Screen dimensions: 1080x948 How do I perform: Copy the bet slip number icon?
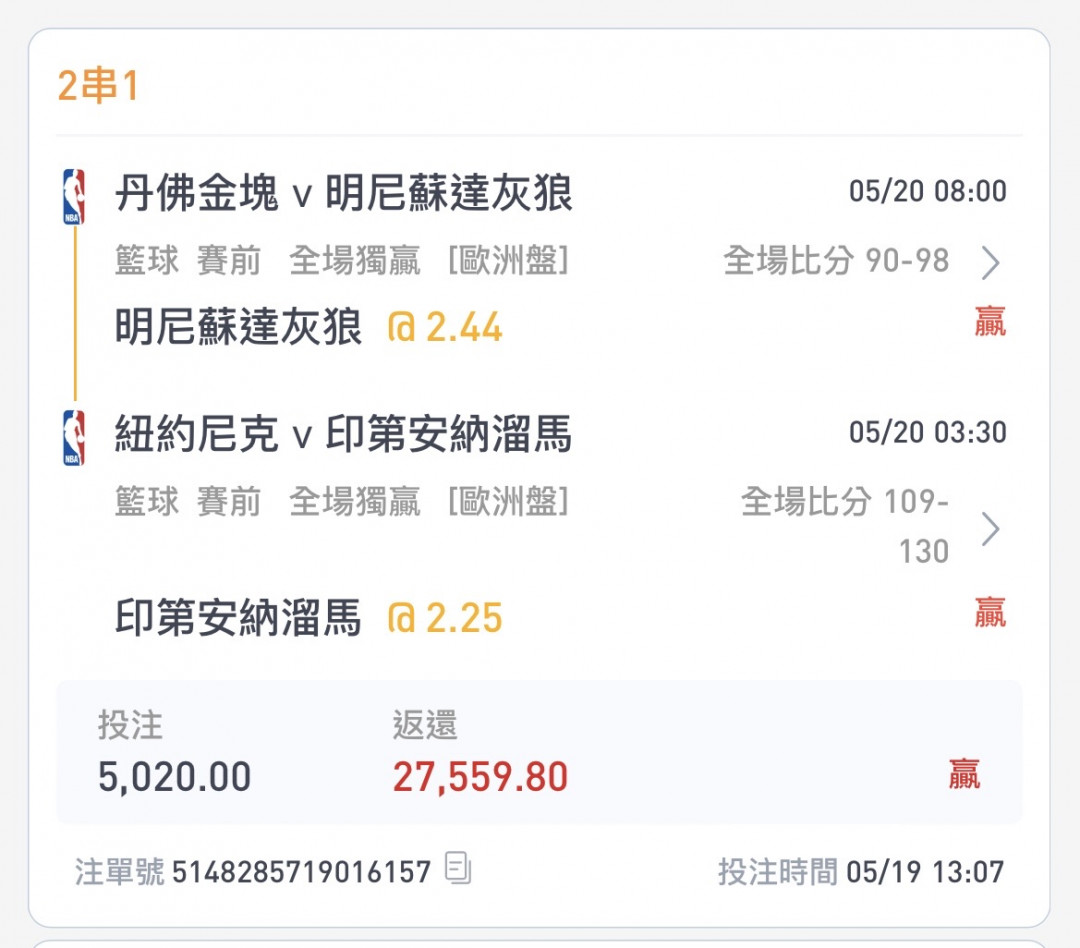tap(458, 868)
